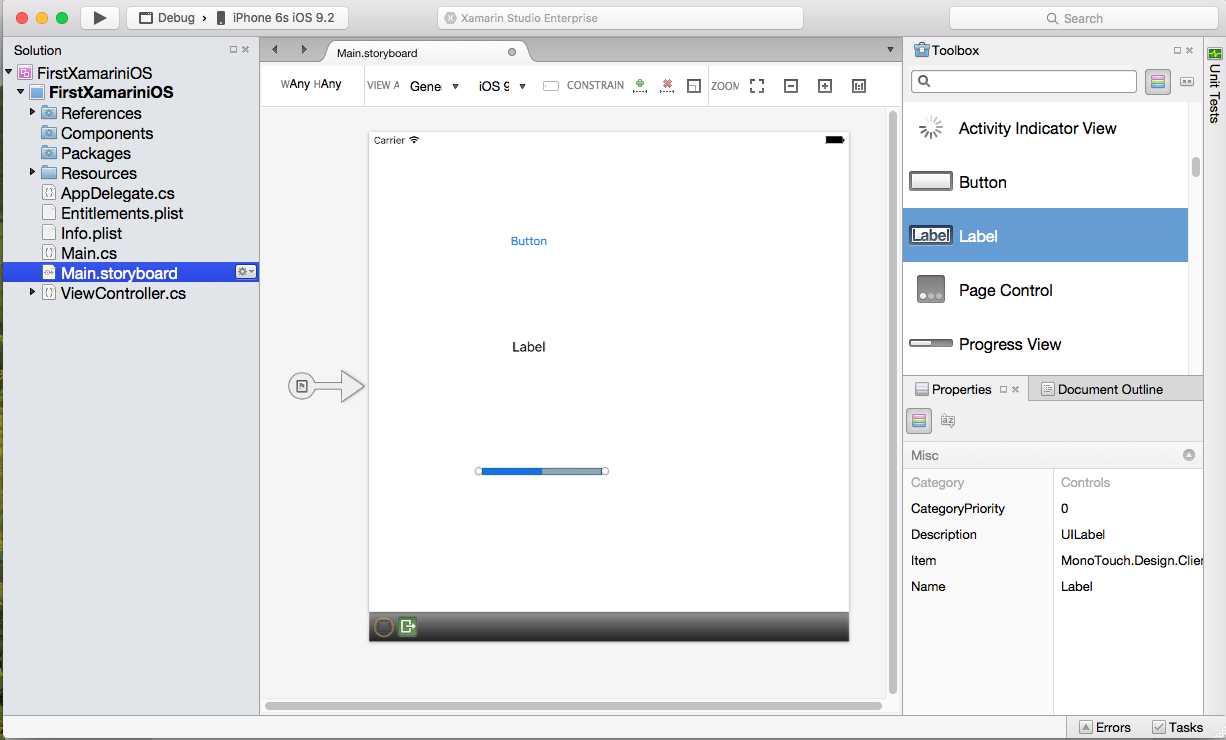Image resolution: width=1226 pixels, height=740 pixels.
Task: Click the progress view on the canvas
Action: point(542,471)
